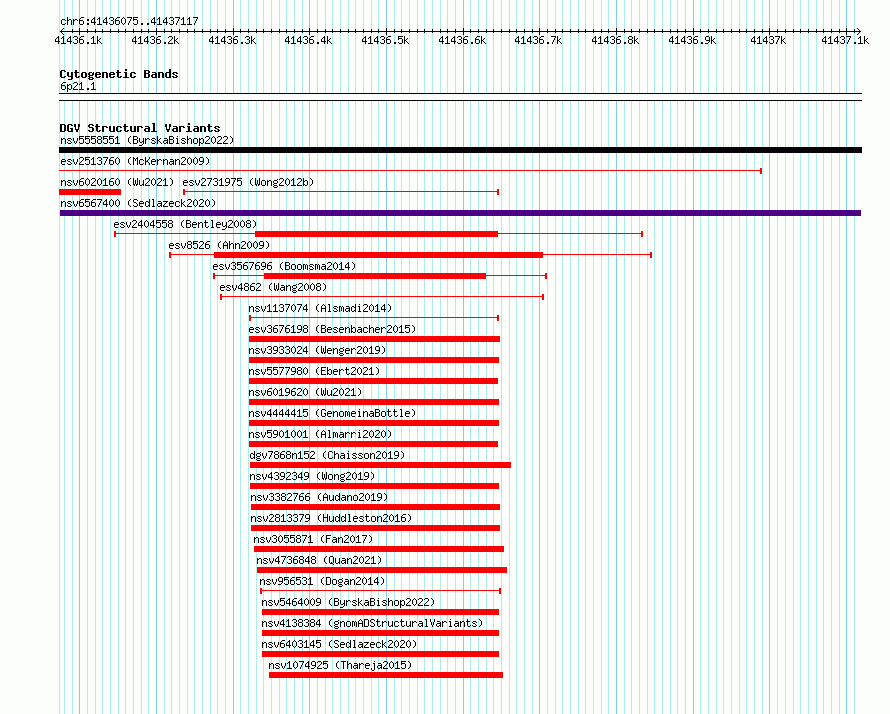Open nsv6019620 (Wu2021) label

305,392
